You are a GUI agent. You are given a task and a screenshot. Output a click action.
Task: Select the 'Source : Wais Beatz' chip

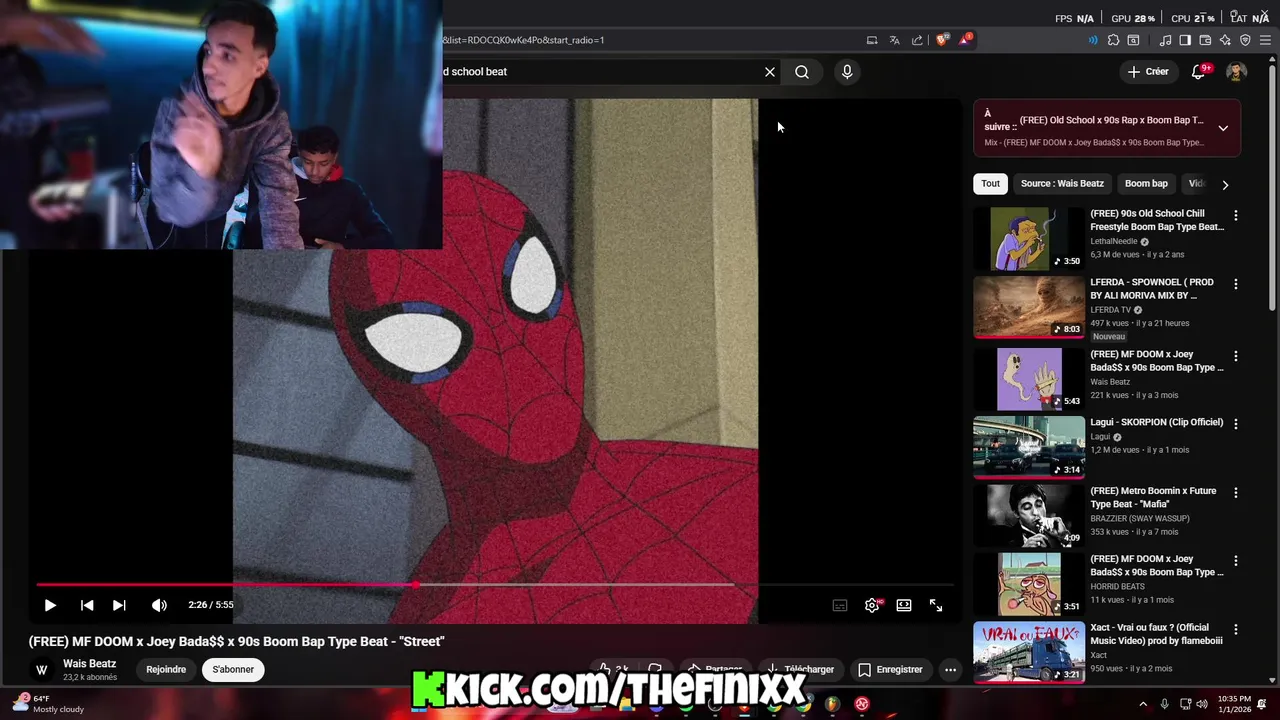pyautogui.click(x=1062, y=183)
